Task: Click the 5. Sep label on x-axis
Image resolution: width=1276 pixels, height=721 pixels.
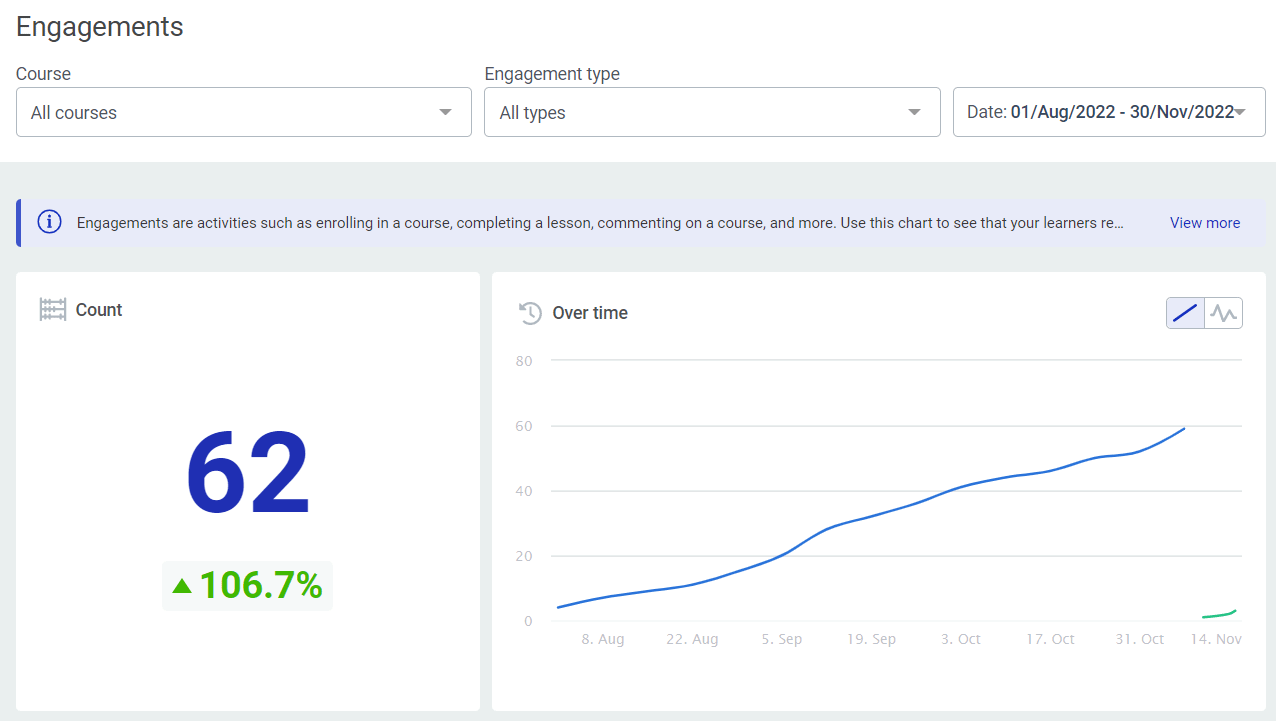Action: coord(782,639)
